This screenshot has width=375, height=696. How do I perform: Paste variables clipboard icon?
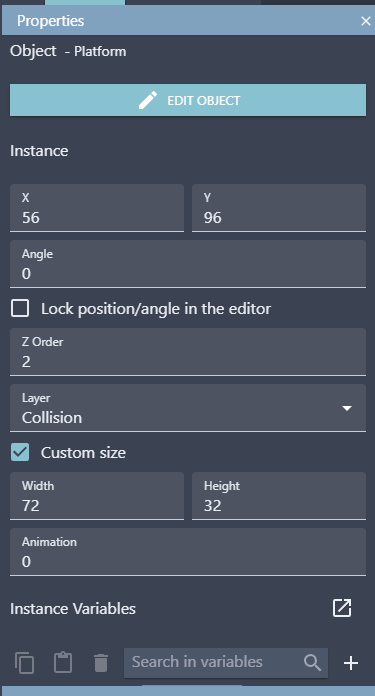63,663
